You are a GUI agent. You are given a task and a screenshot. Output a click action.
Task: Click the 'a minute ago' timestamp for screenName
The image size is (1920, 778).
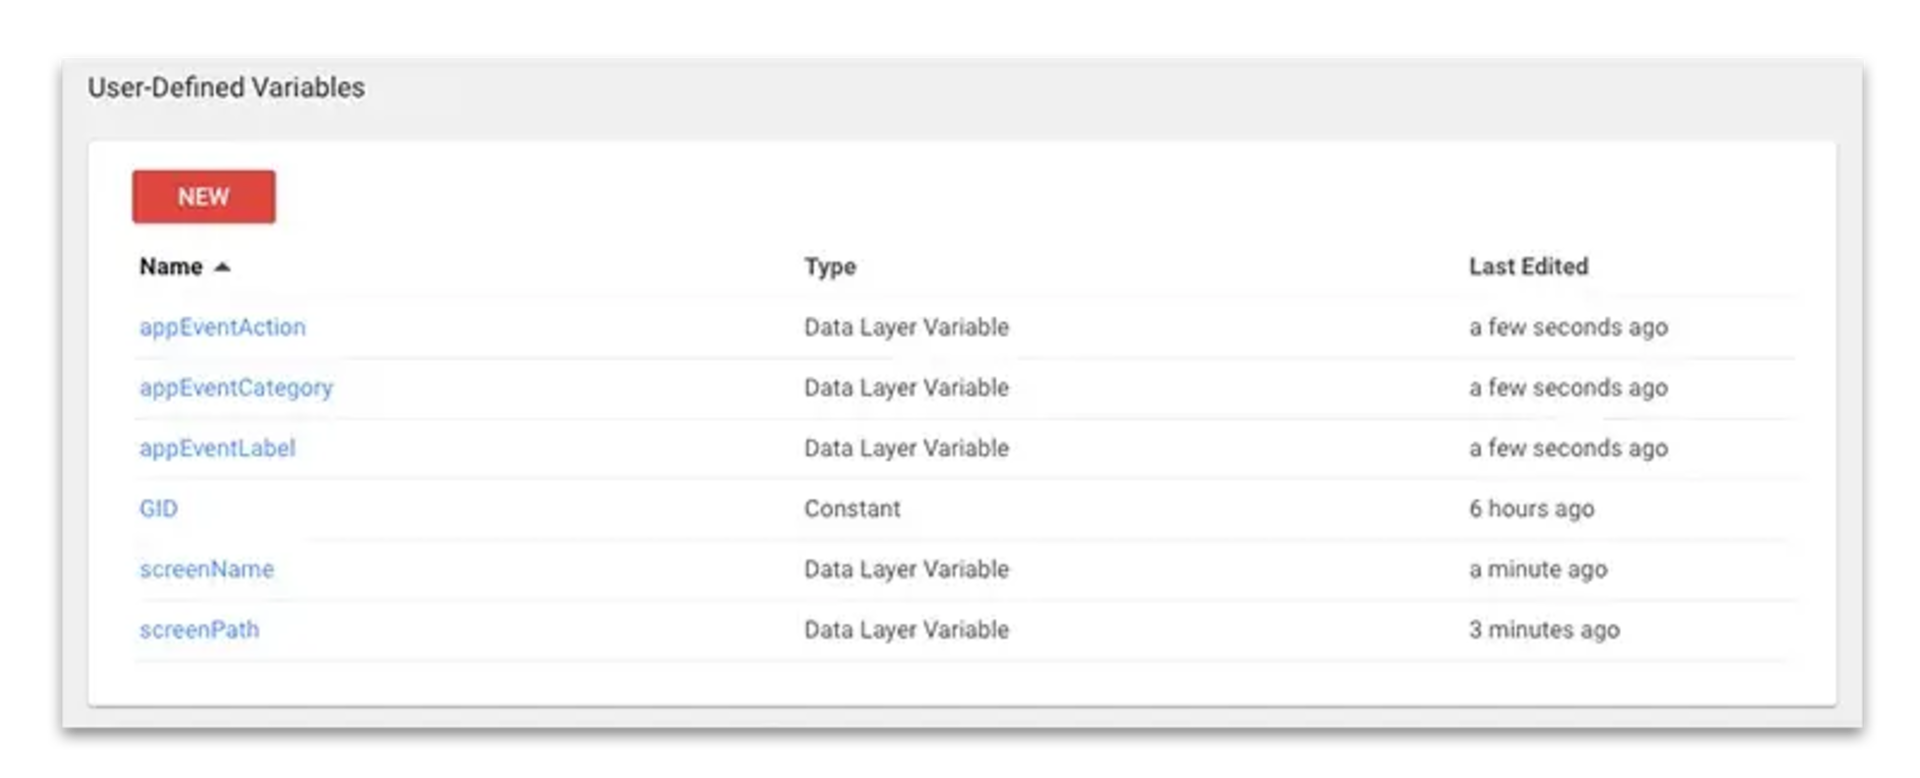1538,569
